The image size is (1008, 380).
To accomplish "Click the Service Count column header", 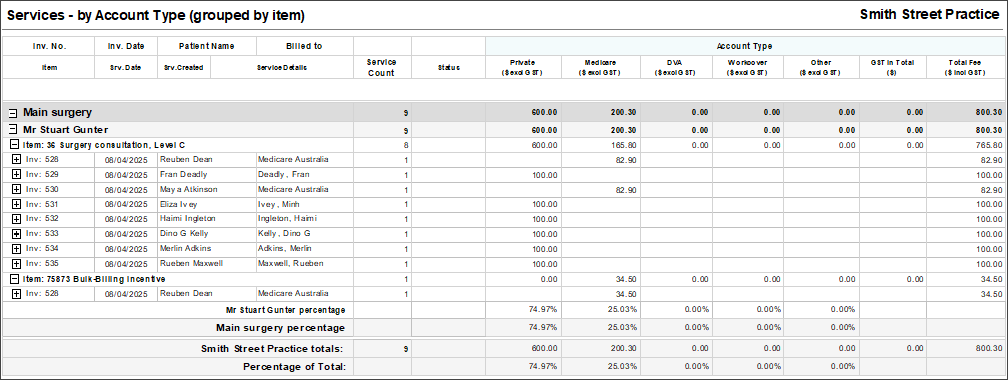I will tap(382, 68).
